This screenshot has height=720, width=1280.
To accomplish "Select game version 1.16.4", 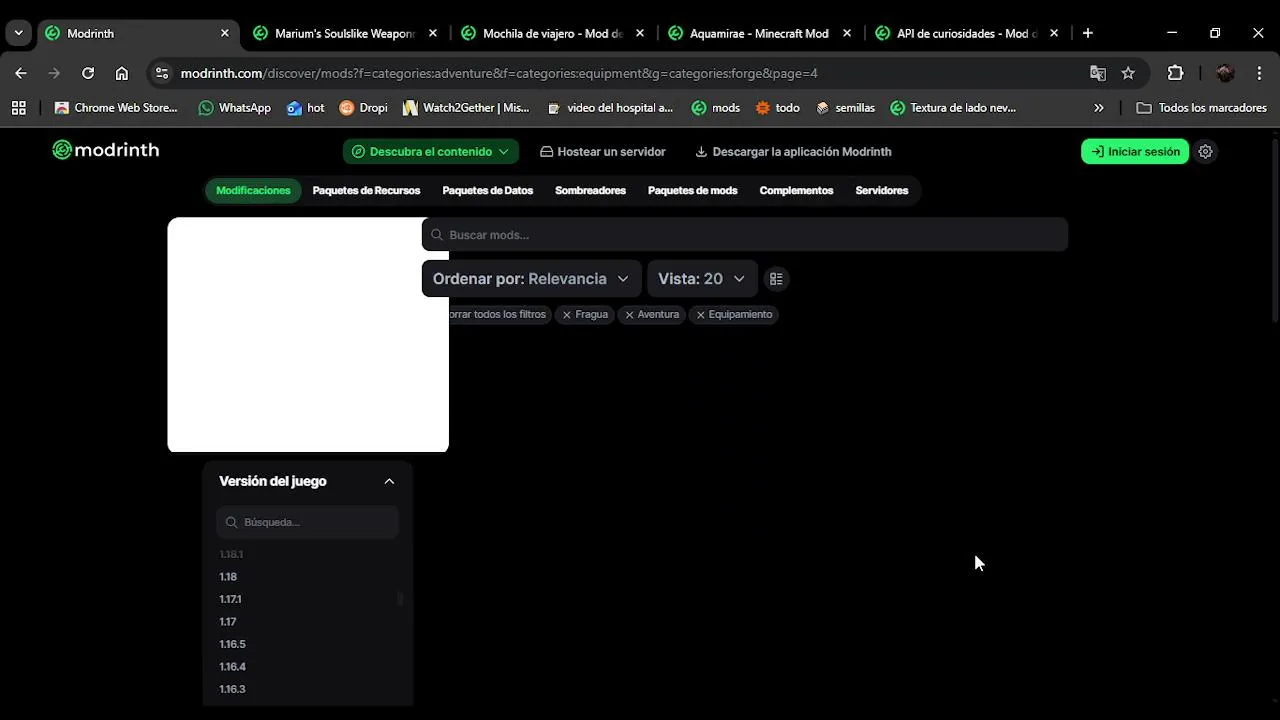I will [x=232, y=667].
